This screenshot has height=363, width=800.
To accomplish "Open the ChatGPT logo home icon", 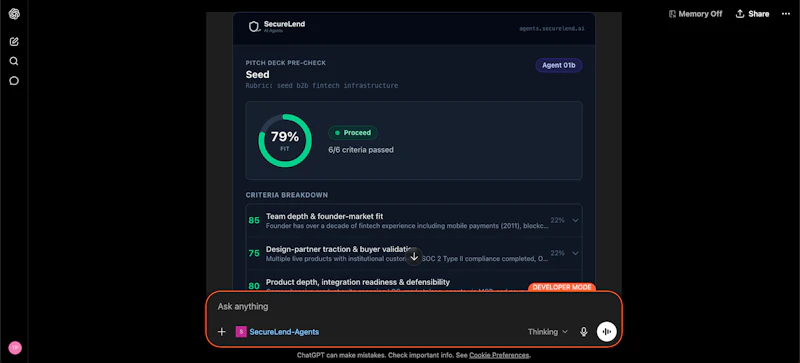I will click(14, 14).
